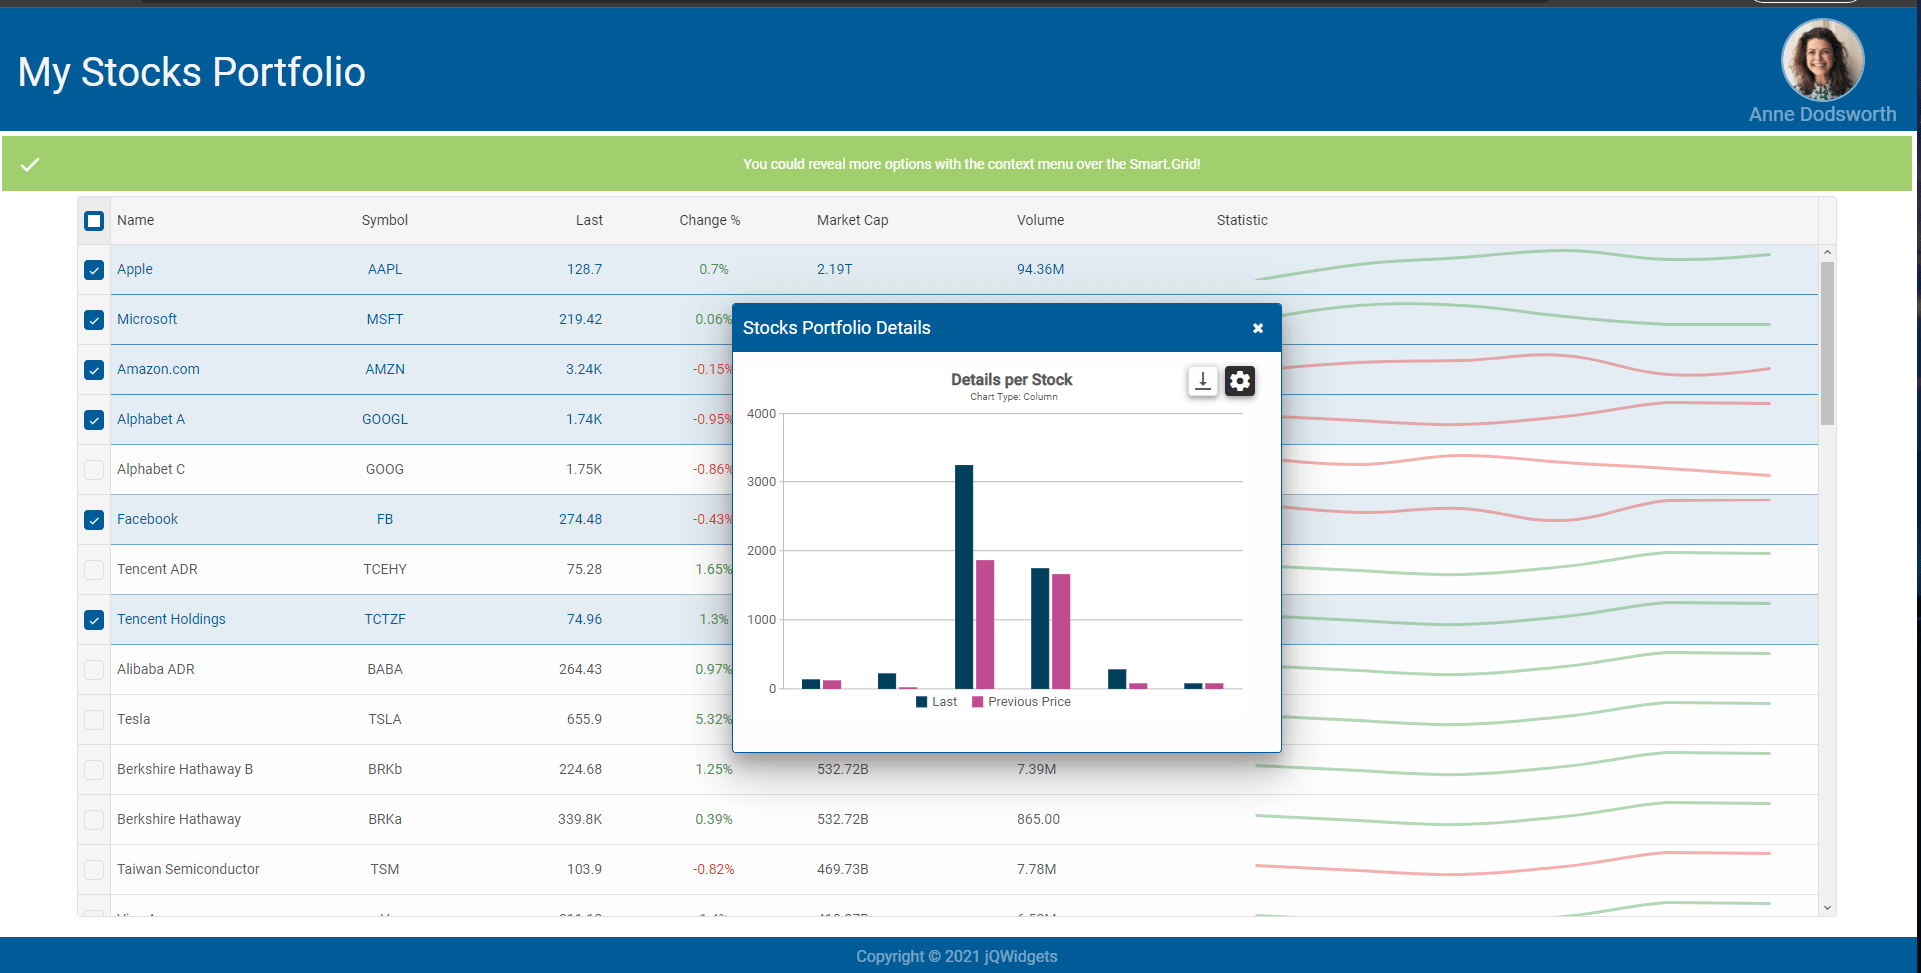Click the My Stocks Portfolio heading
Viewport: 1921px width, 973px height.
192,72
